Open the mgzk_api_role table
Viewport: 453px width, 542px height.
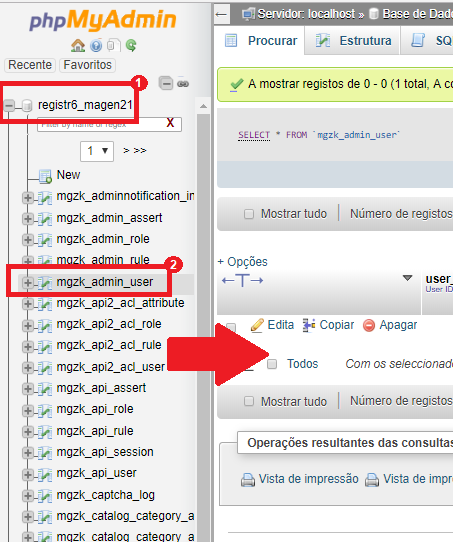[x=95, y=409]
